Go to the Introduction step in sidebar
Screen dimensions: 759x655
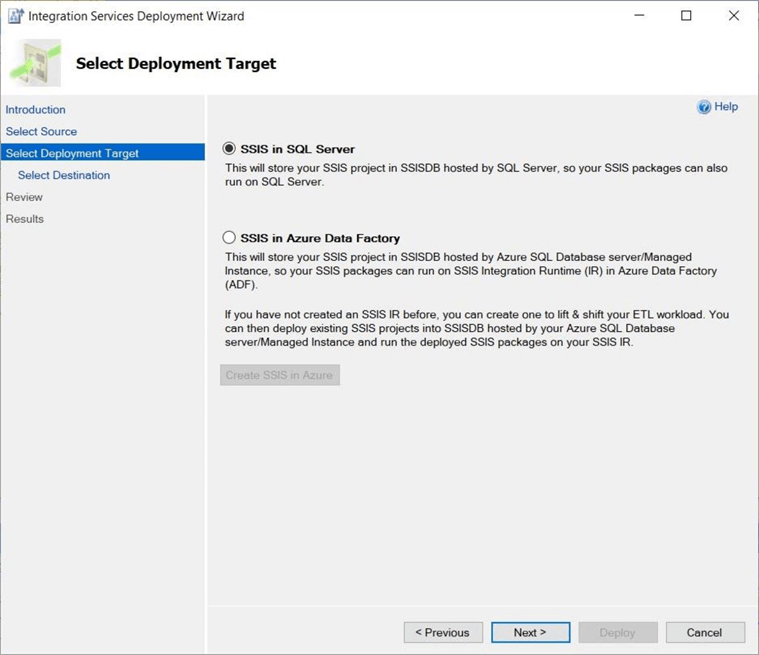[x=36, y=110]
